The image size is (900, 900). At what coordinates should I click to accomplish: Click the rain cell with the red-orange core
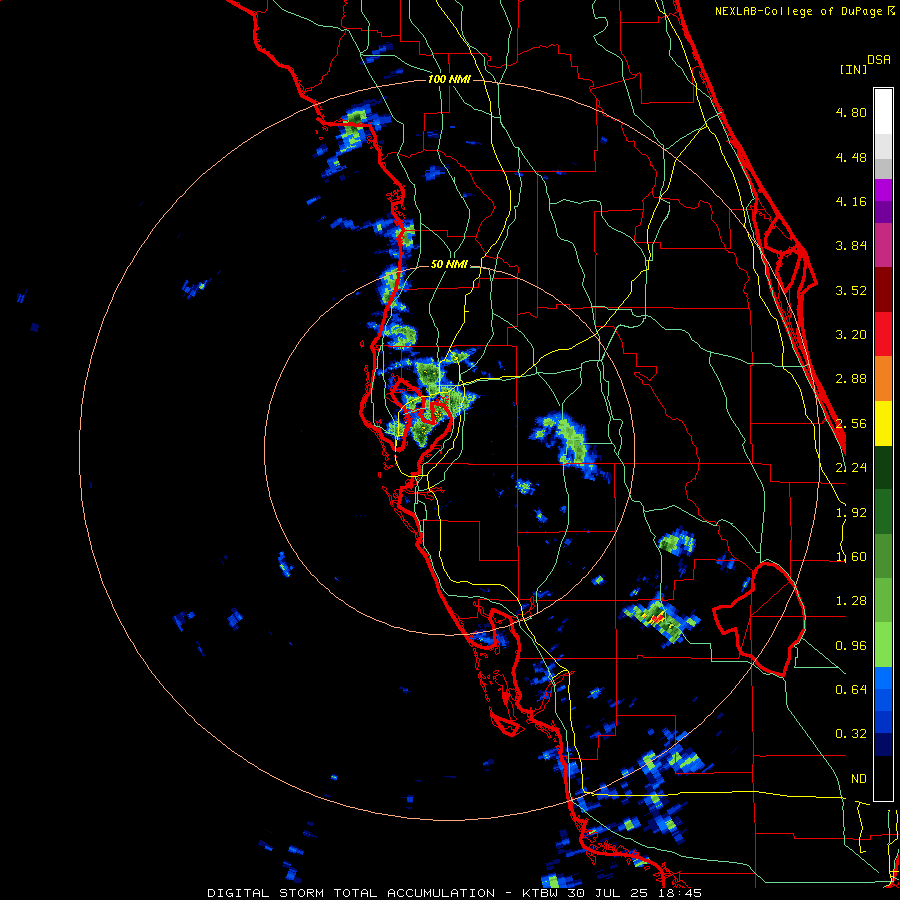660,620
